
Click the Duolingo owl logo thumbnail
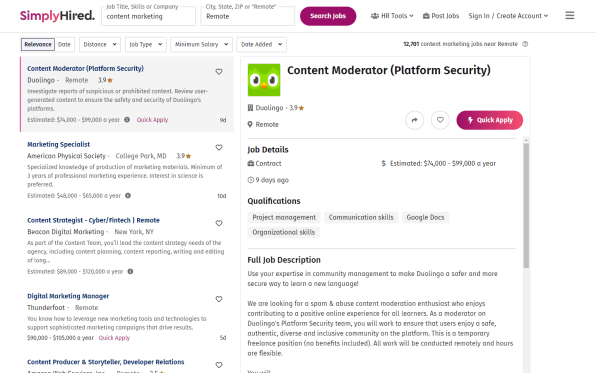[x=264, y=80]
